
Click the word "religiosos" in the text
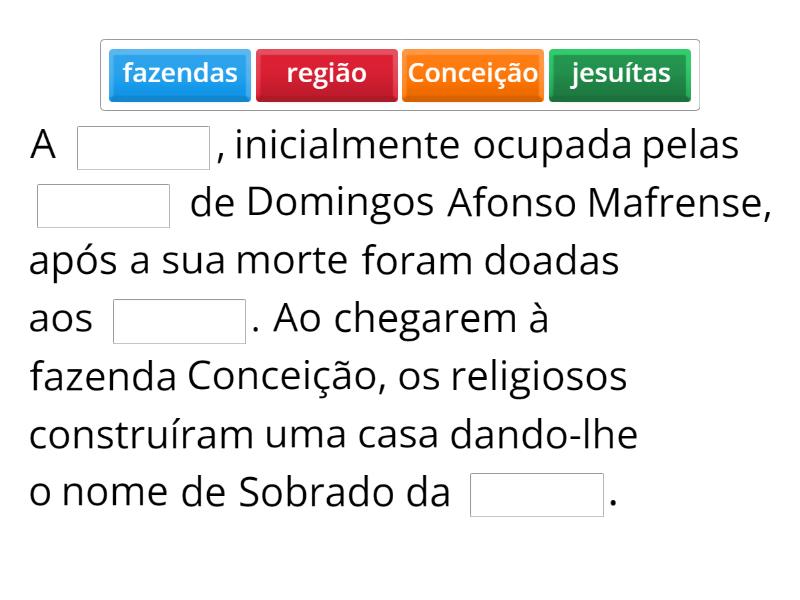[539, 378]
